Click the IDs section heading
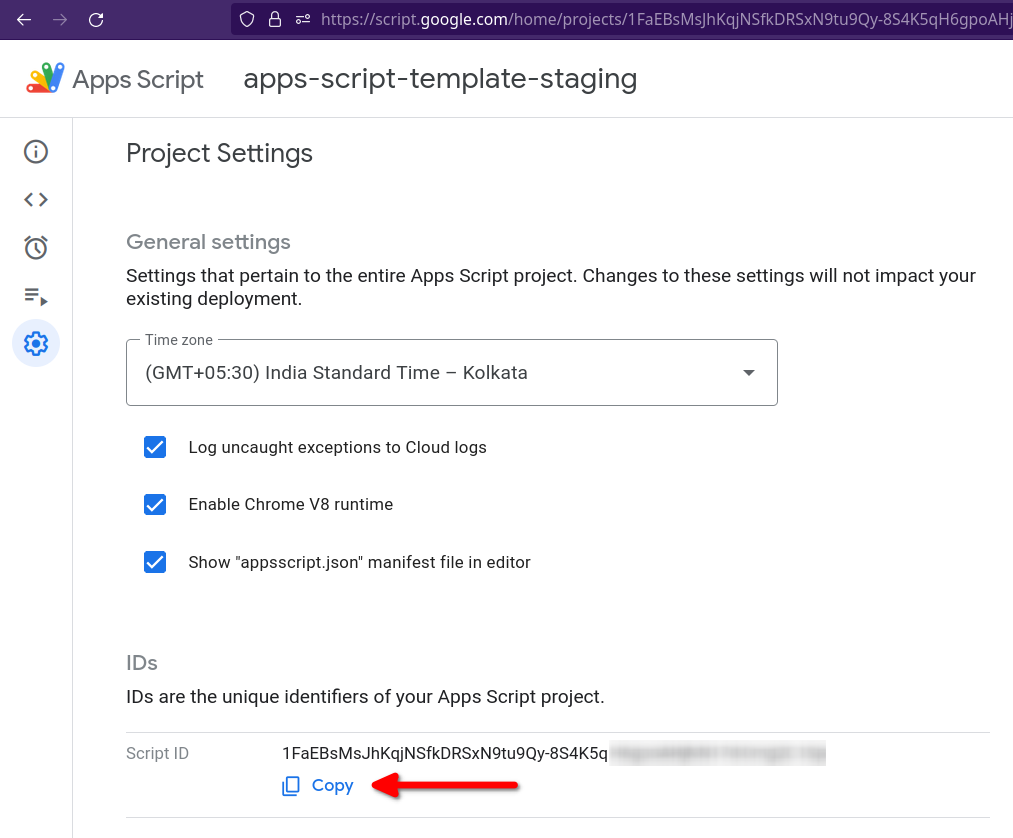 click(141, 663)
